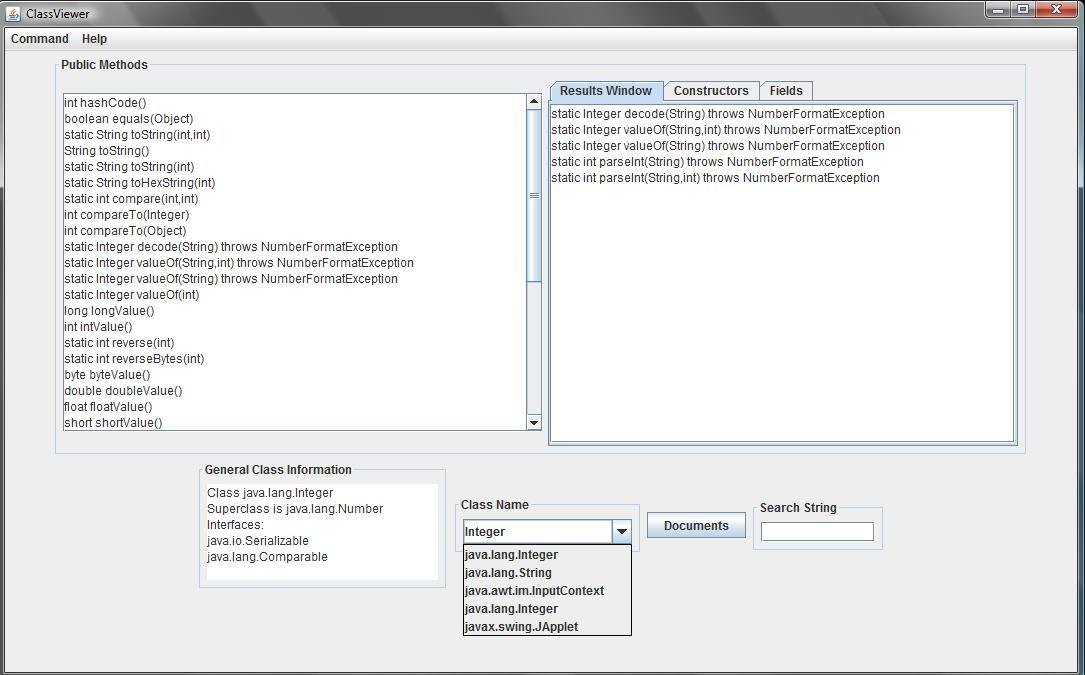The image size is (1085, 675).
Task: Select the long longValue() method in Public Methods
Action: tap(108, 310)
